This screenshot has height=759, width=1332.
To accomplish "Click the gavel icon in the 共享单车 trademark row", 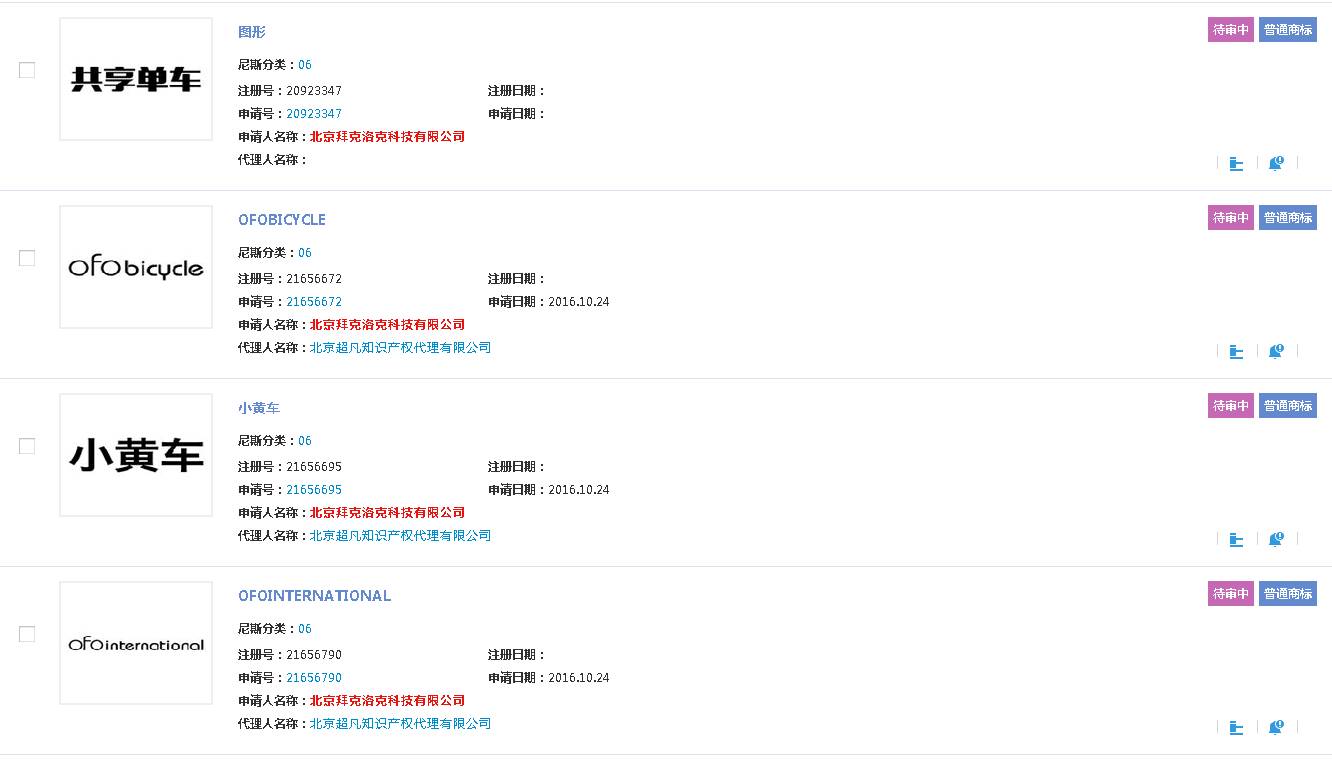I will tap(1236, 163).
